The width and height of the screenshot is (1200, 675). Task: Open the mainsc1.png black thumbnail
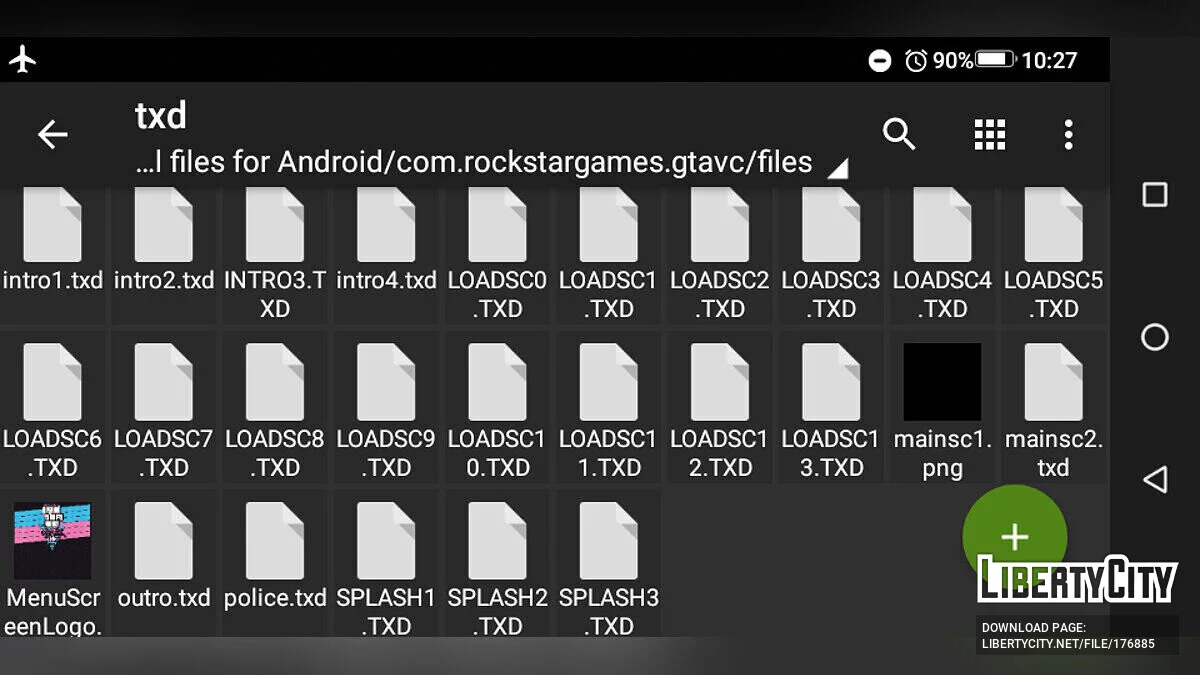pos(942,382)
